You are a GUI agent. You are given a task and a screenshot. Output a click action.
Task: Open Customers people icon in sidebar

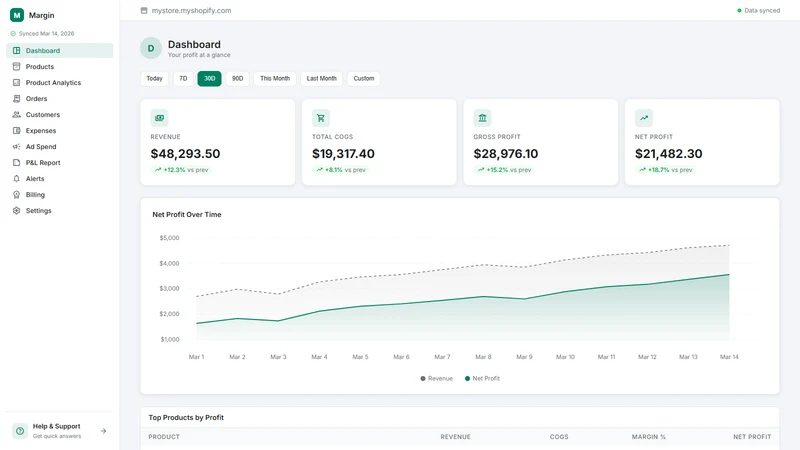coord(16,115)
